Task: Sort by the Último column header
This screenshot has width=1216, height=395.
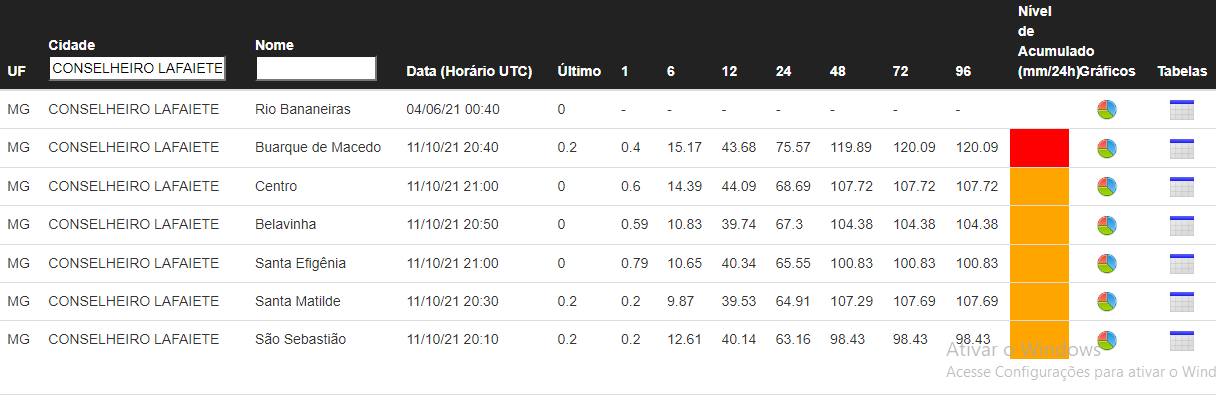Action: point(579,72)
